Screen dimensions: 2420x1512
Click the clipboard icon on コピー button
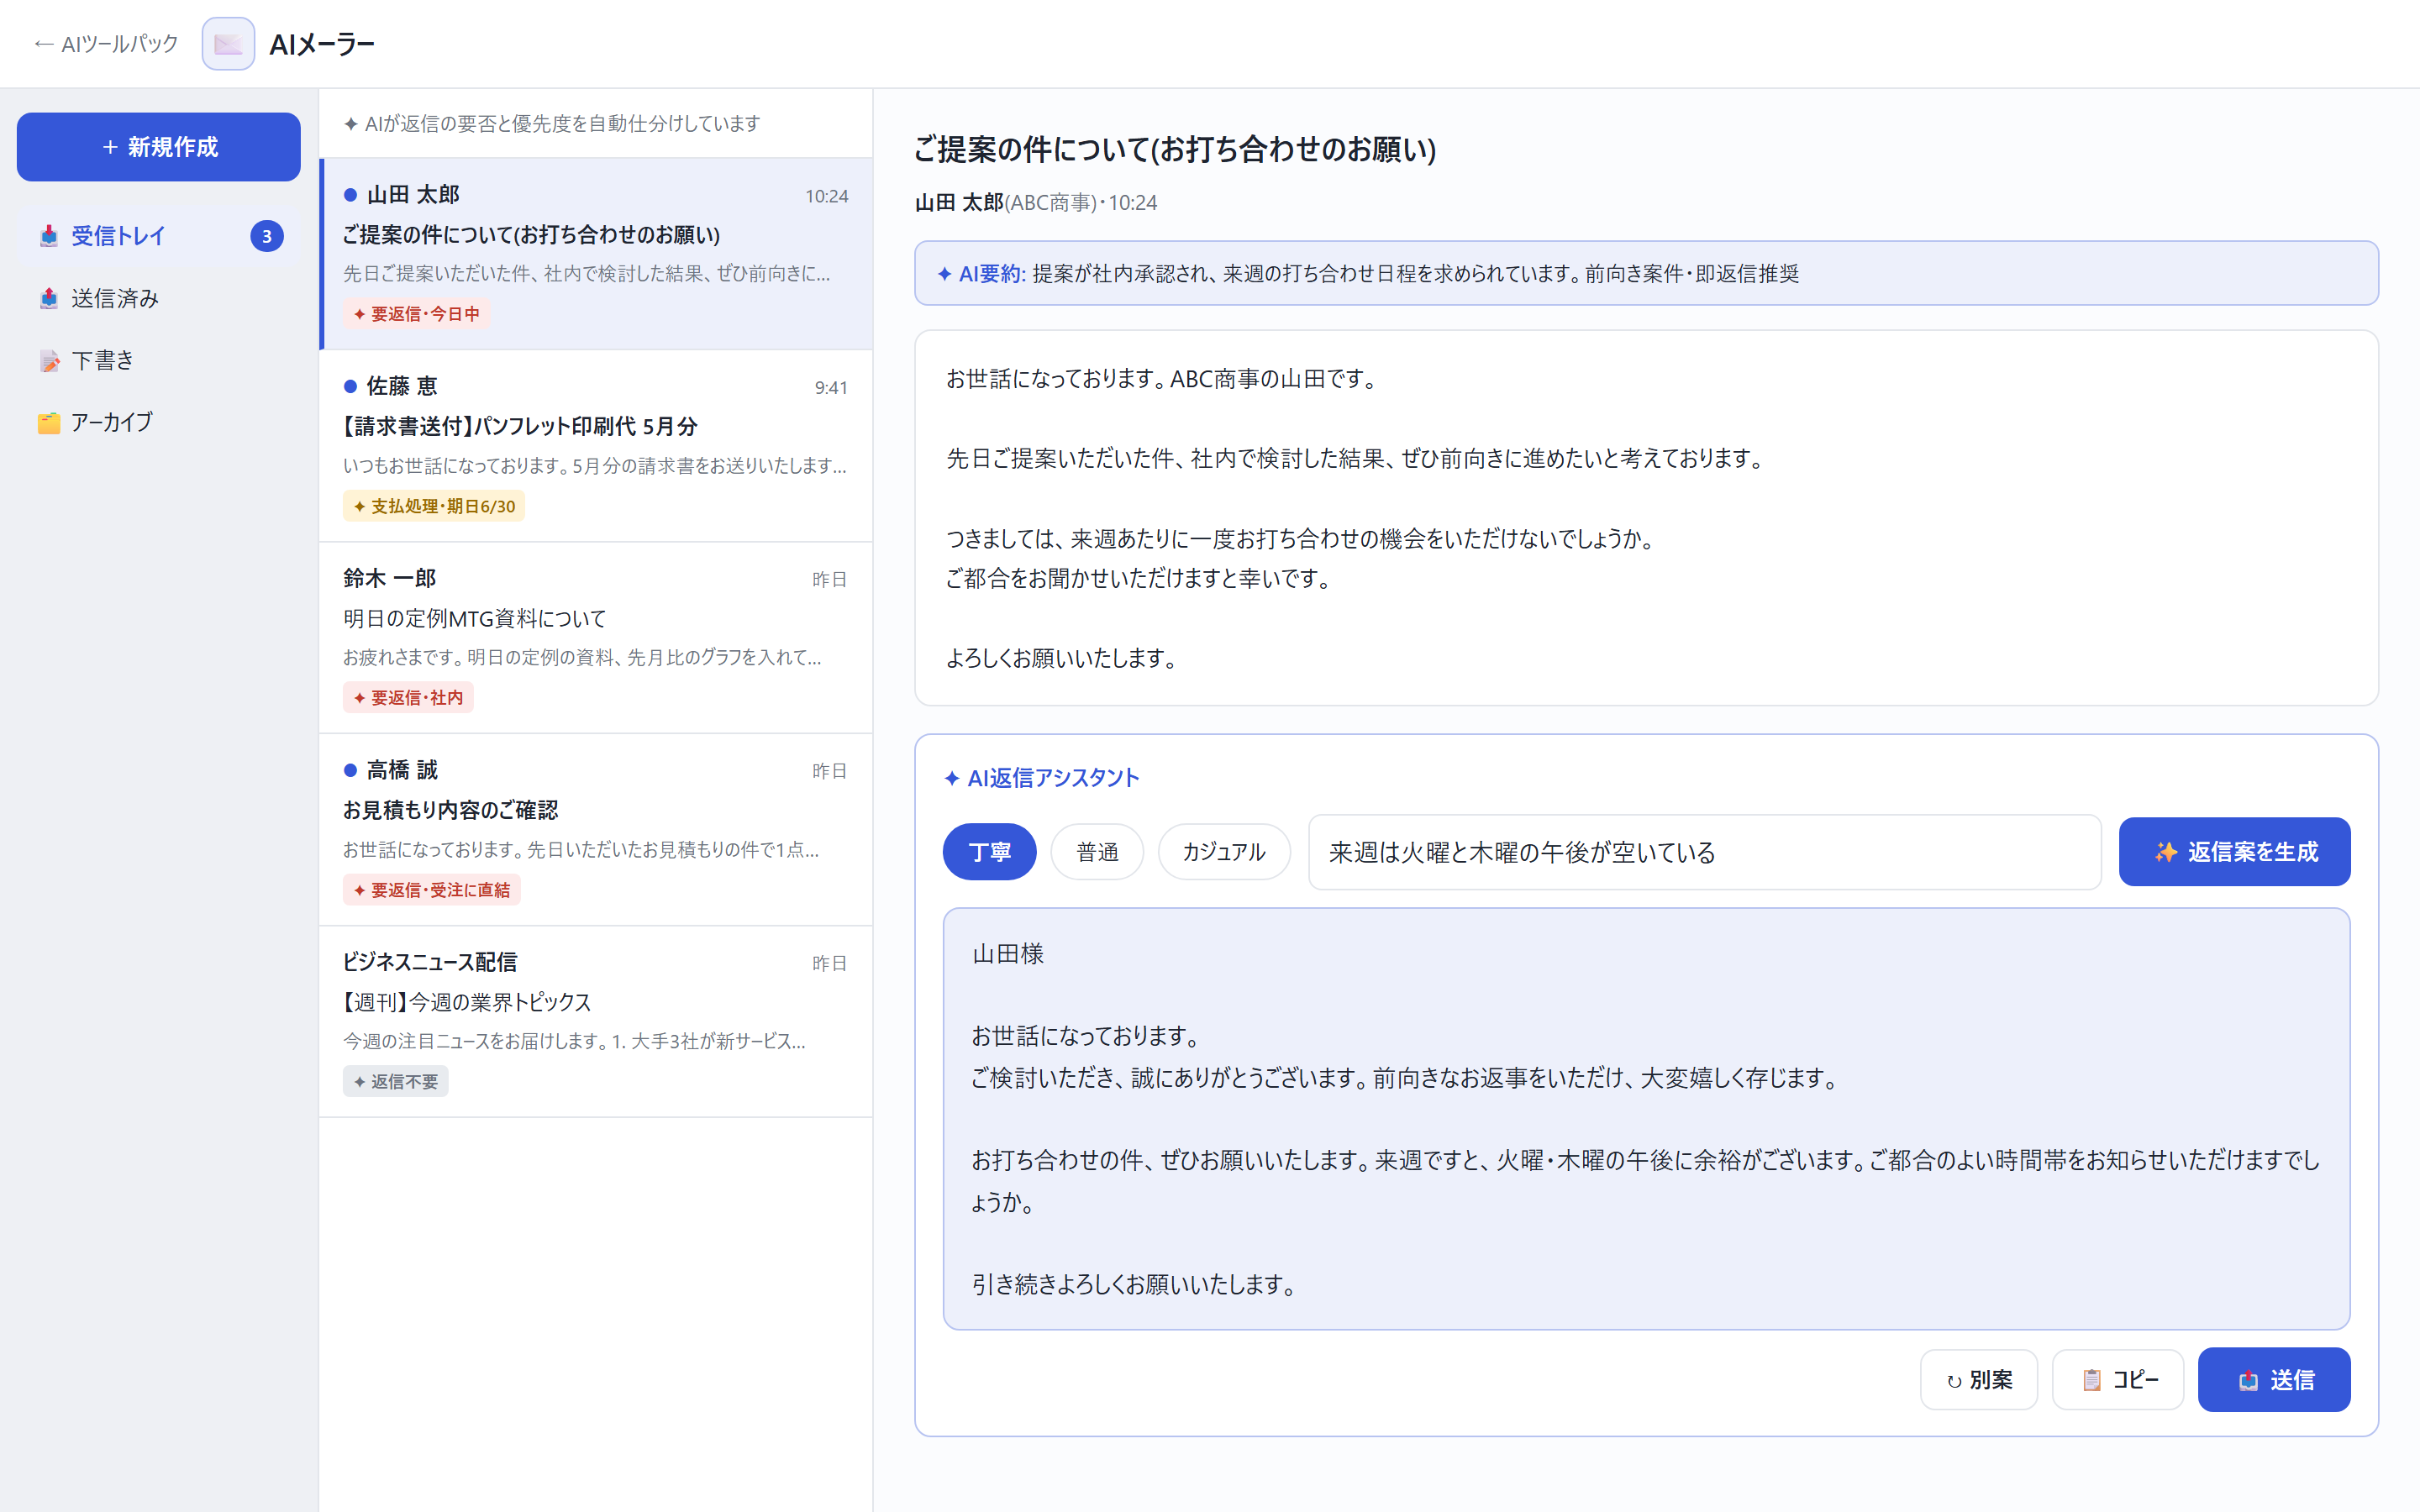2091,1380
